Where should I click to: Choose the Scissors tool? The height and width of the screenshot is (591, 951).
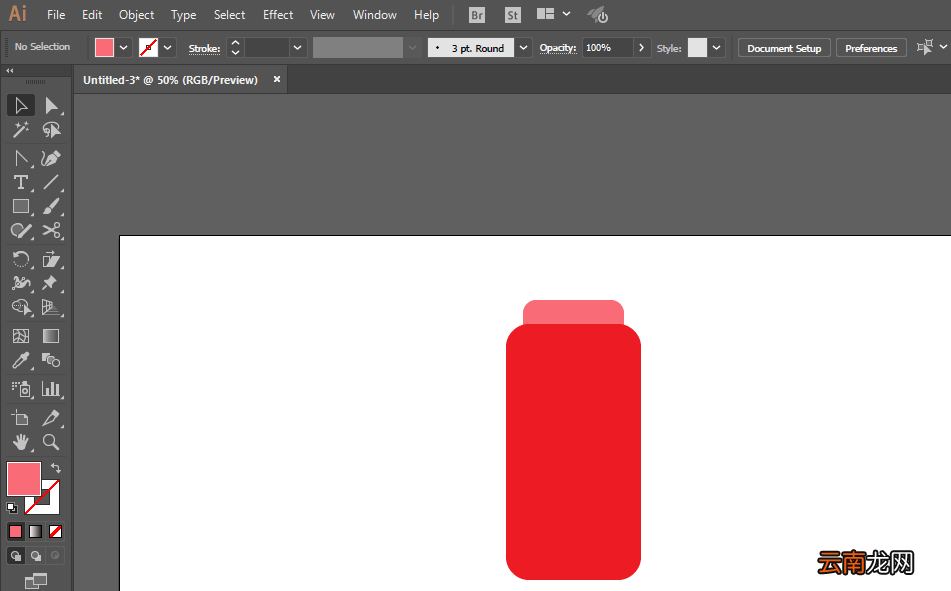52,231
